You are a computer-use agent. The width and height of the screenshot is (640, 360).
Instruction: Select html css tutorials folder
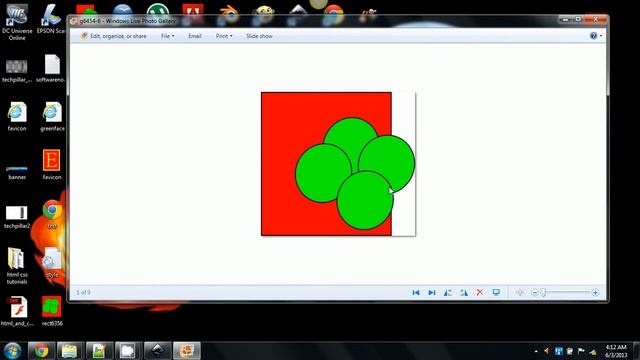tap(17, 265)
